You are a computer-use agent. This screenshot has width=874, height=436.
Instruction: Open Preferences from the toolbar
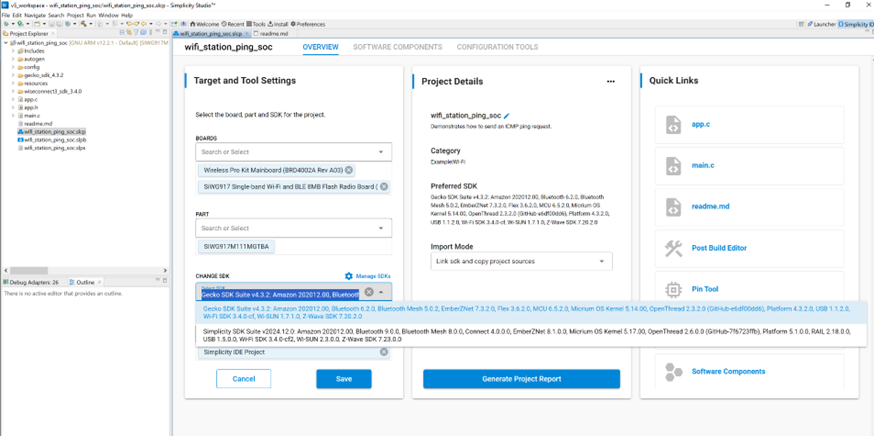(x=308, y=25)
